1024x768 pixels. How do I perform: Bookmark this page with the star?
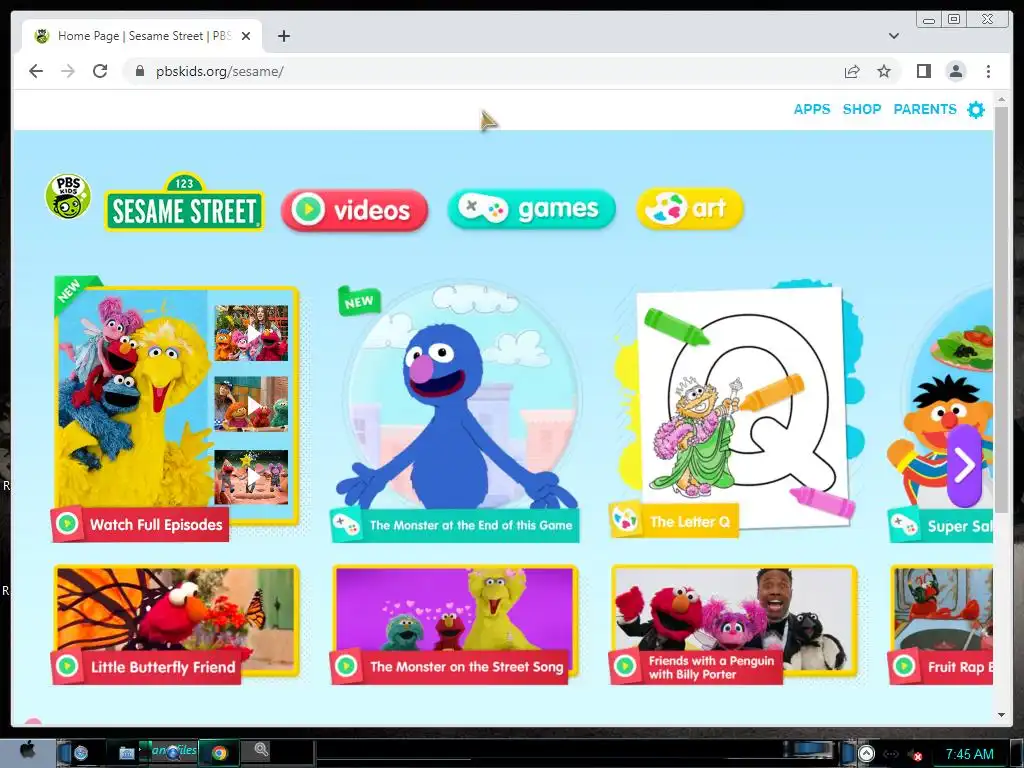click(884, 71)
